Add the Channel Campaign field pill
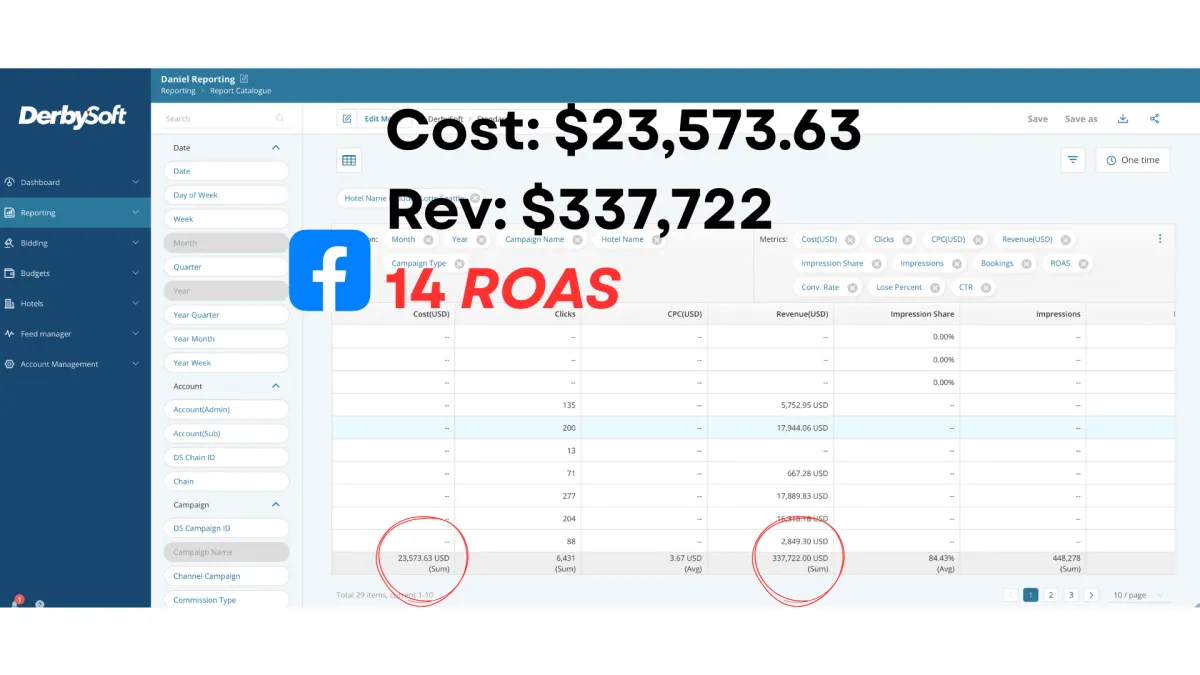The width and height of the screenshot is (1200, 675). (226, 576)
